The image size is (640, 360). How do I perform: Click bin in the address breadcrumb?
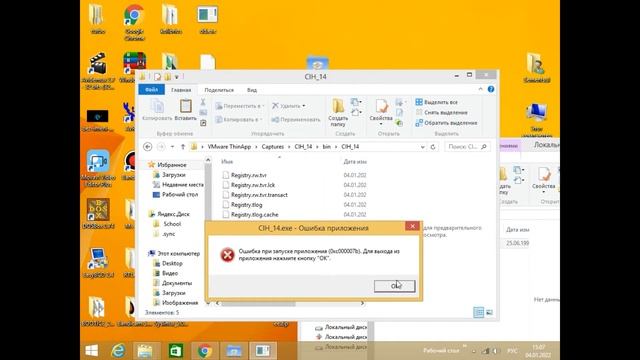click(327, 147)
